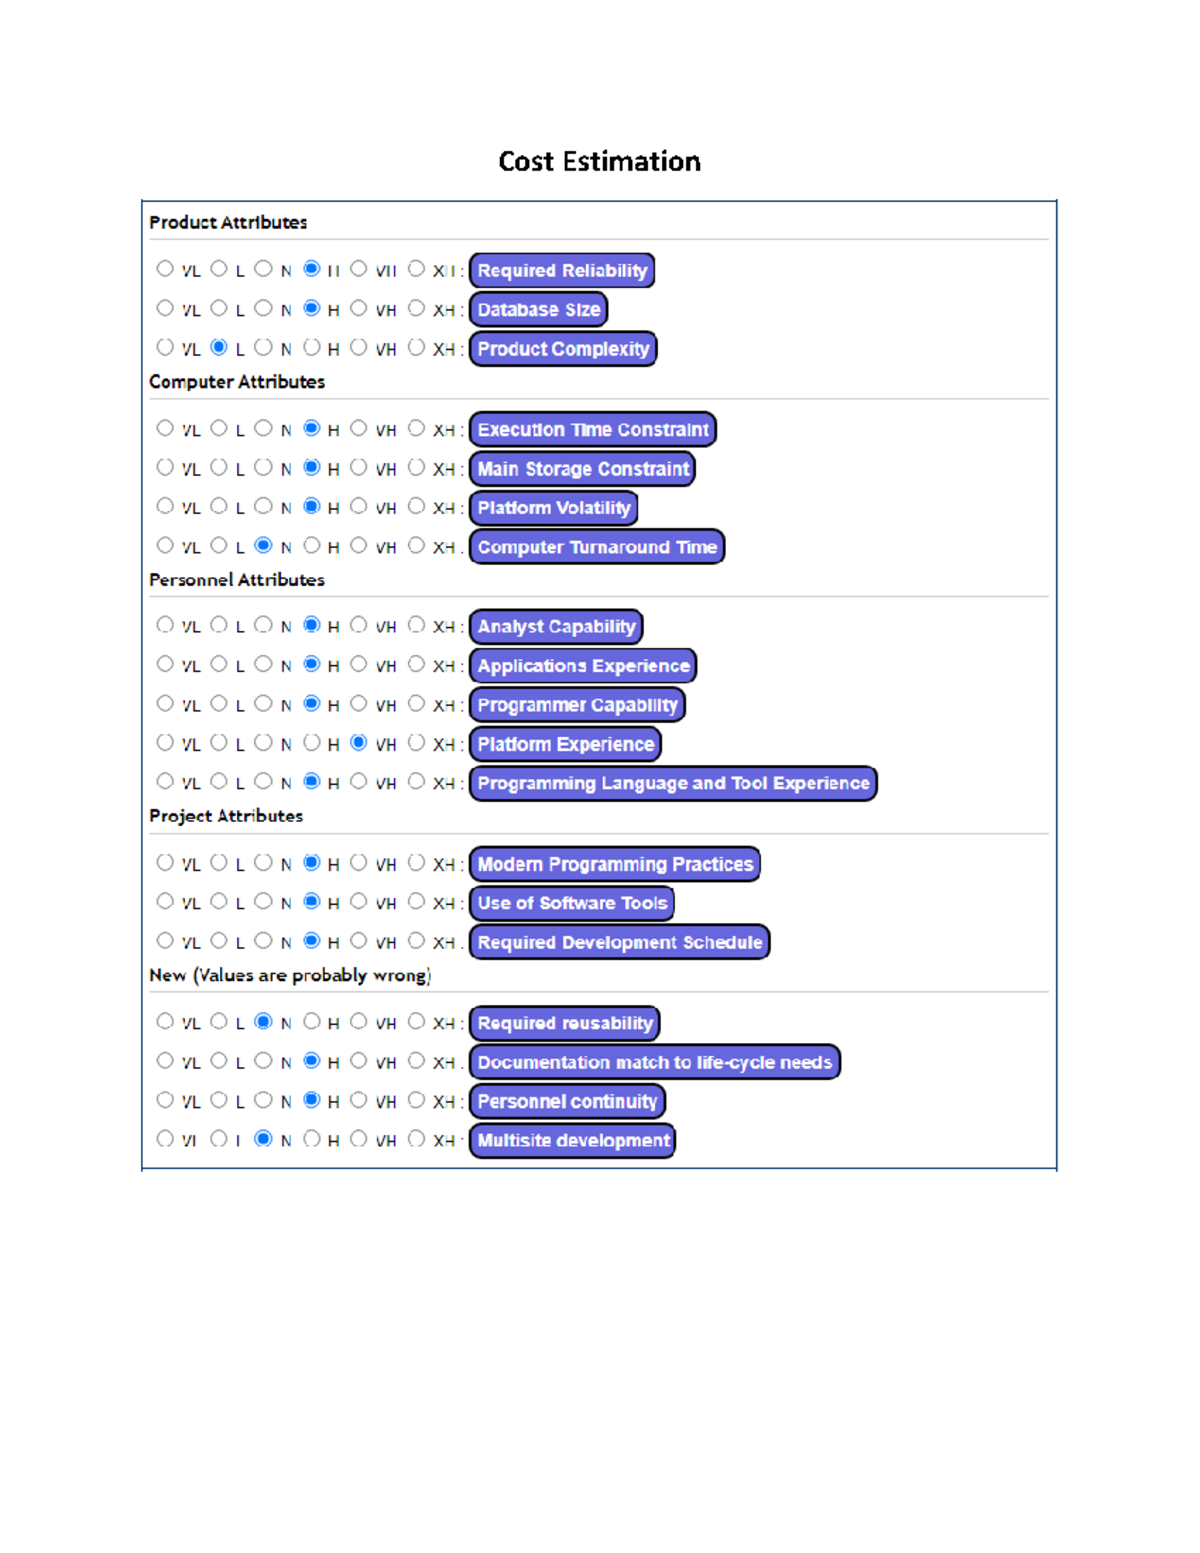This screenshot has width=1200, height=1553.
Task: Choose High for Platform Experience
Action: (x=312, y=742)
